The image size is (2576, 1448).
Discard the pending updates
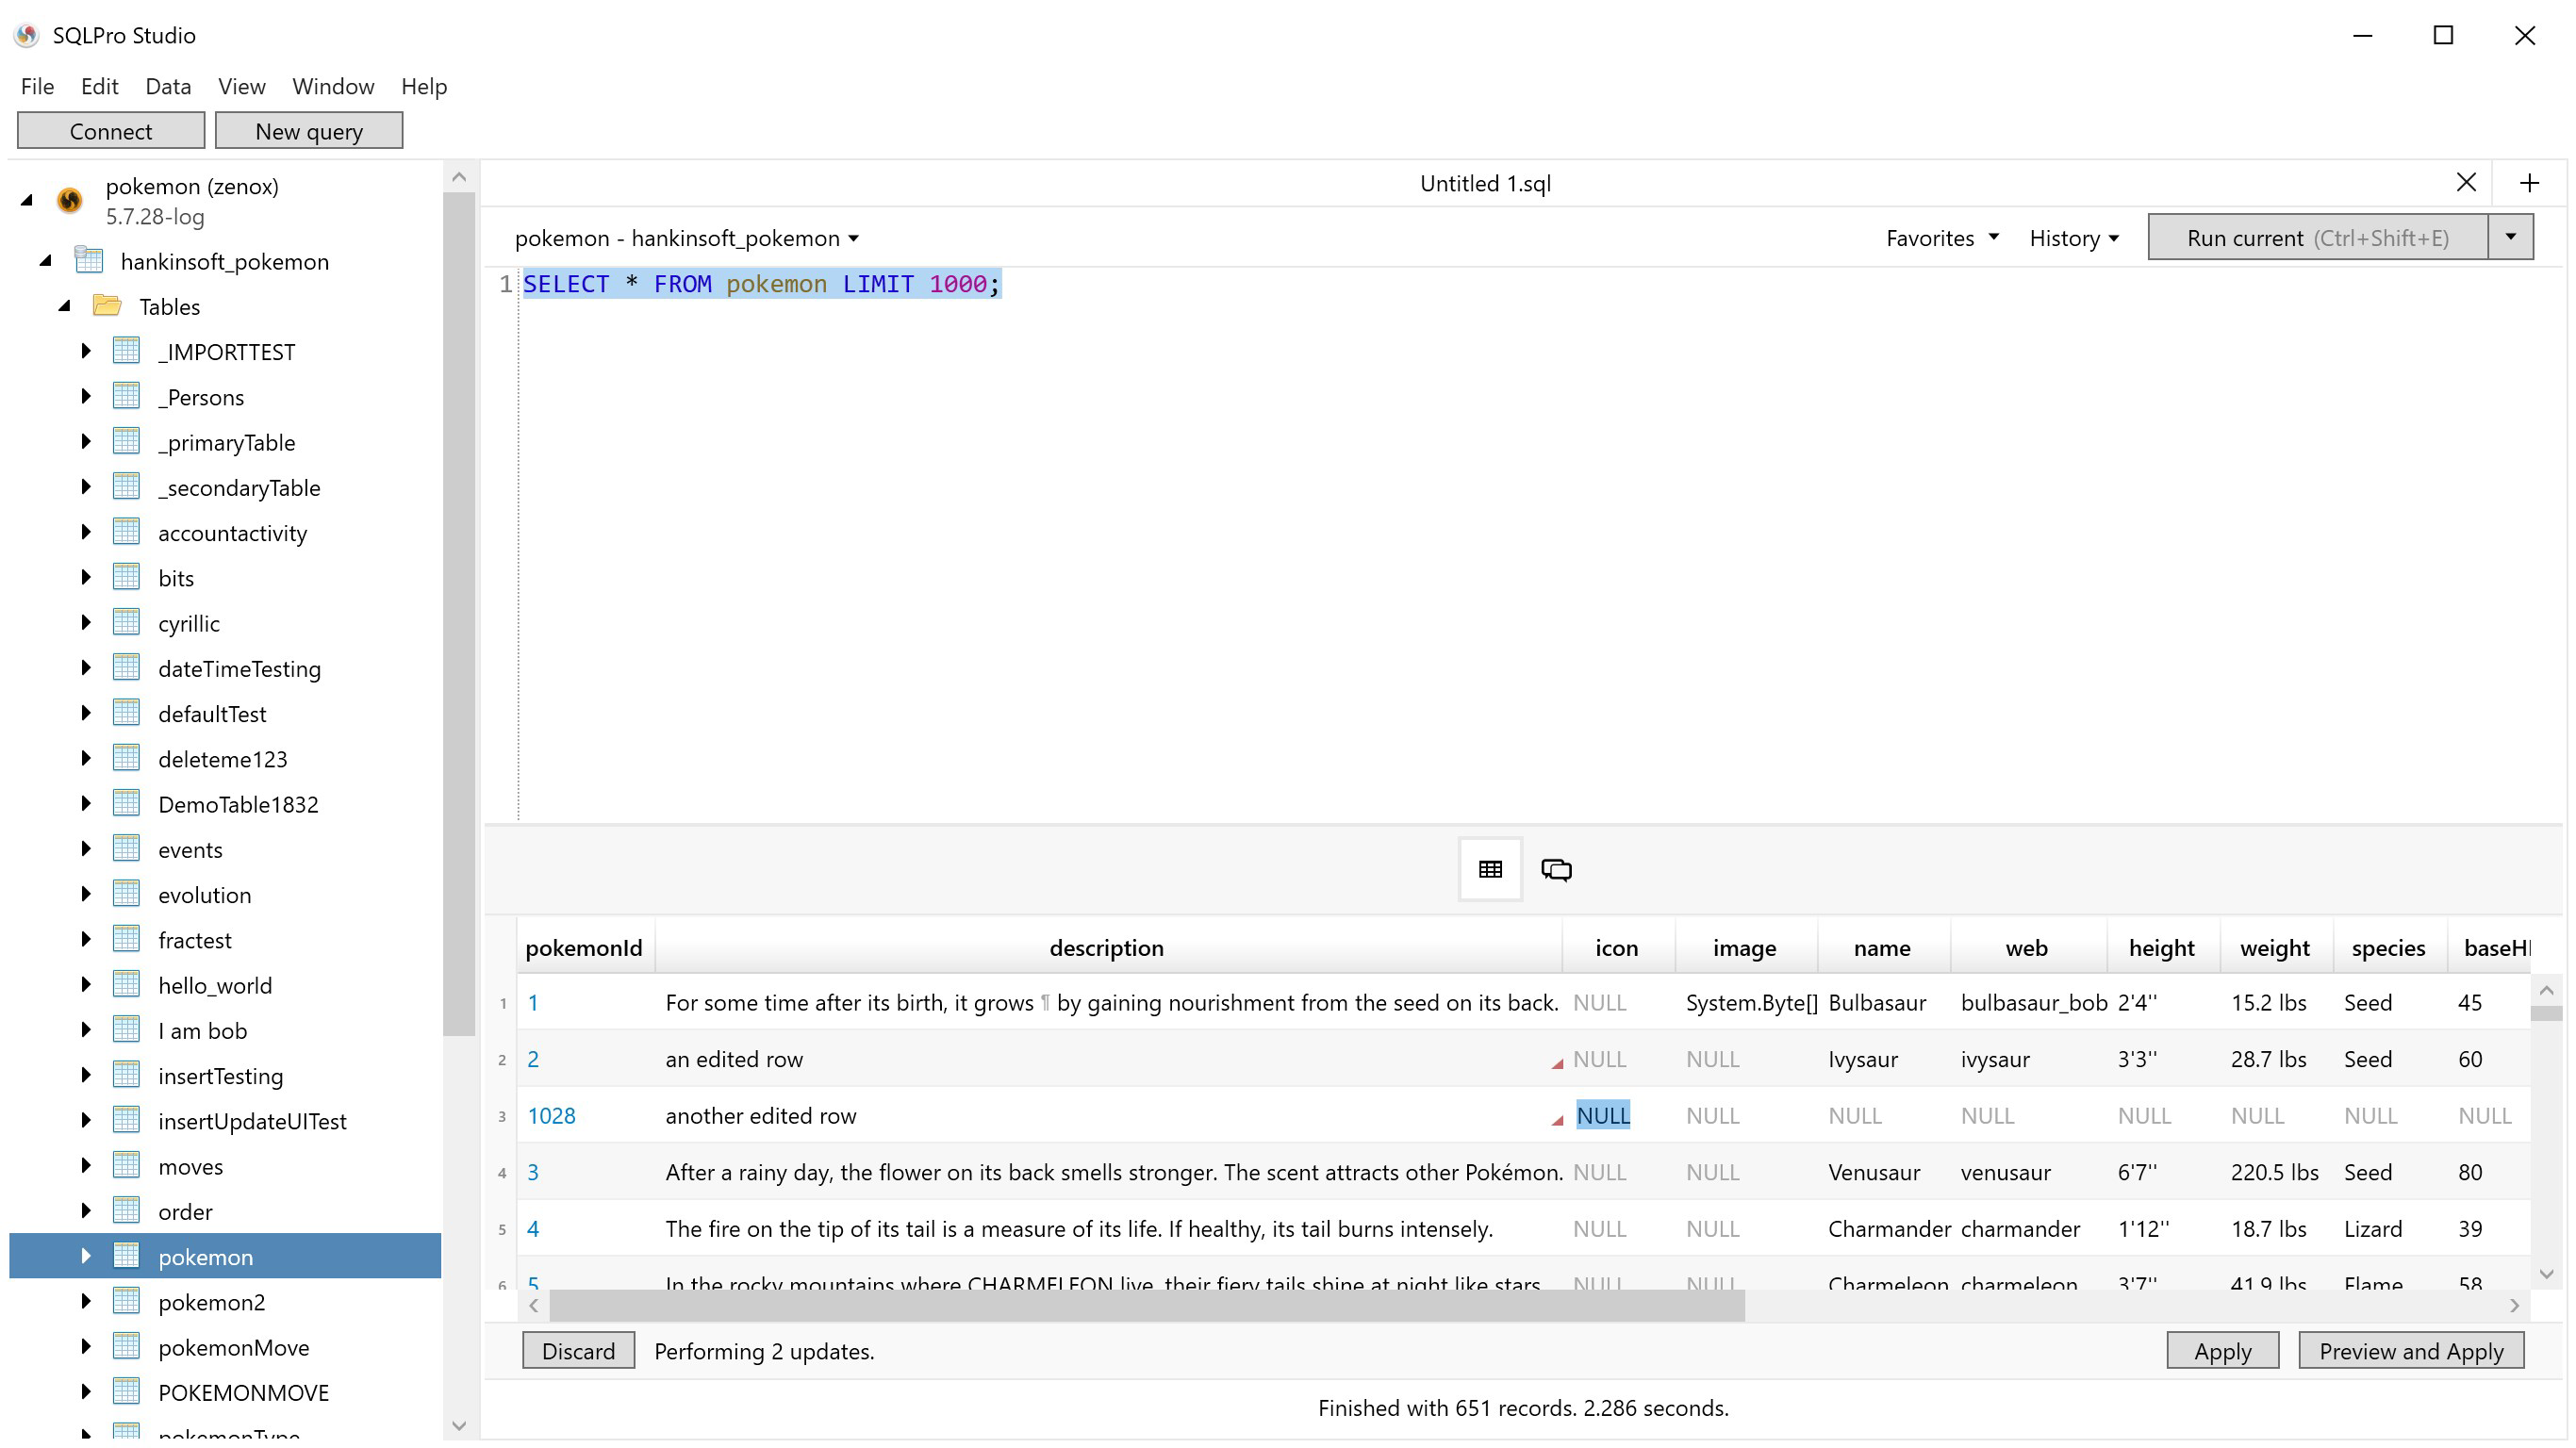[x=578, y=1351]
